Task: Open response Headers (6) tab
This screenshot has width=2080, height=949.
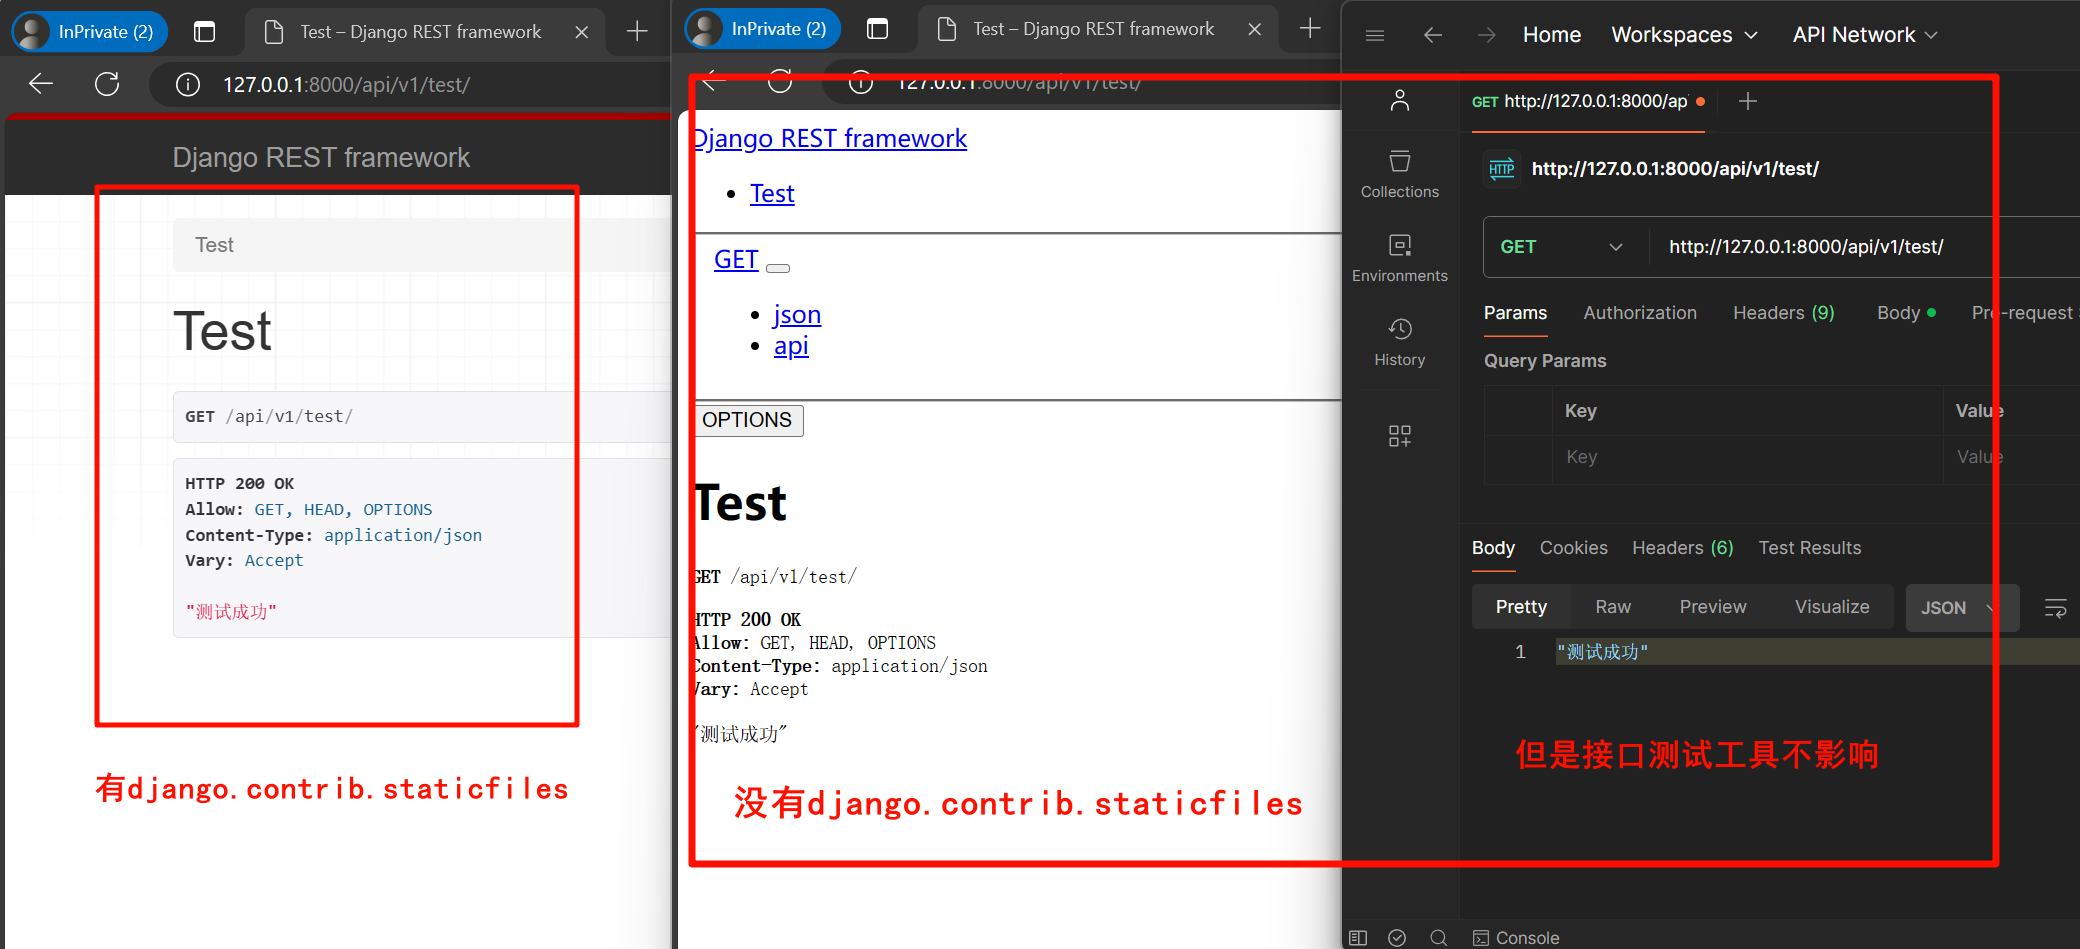Action: click(1683, 548)
